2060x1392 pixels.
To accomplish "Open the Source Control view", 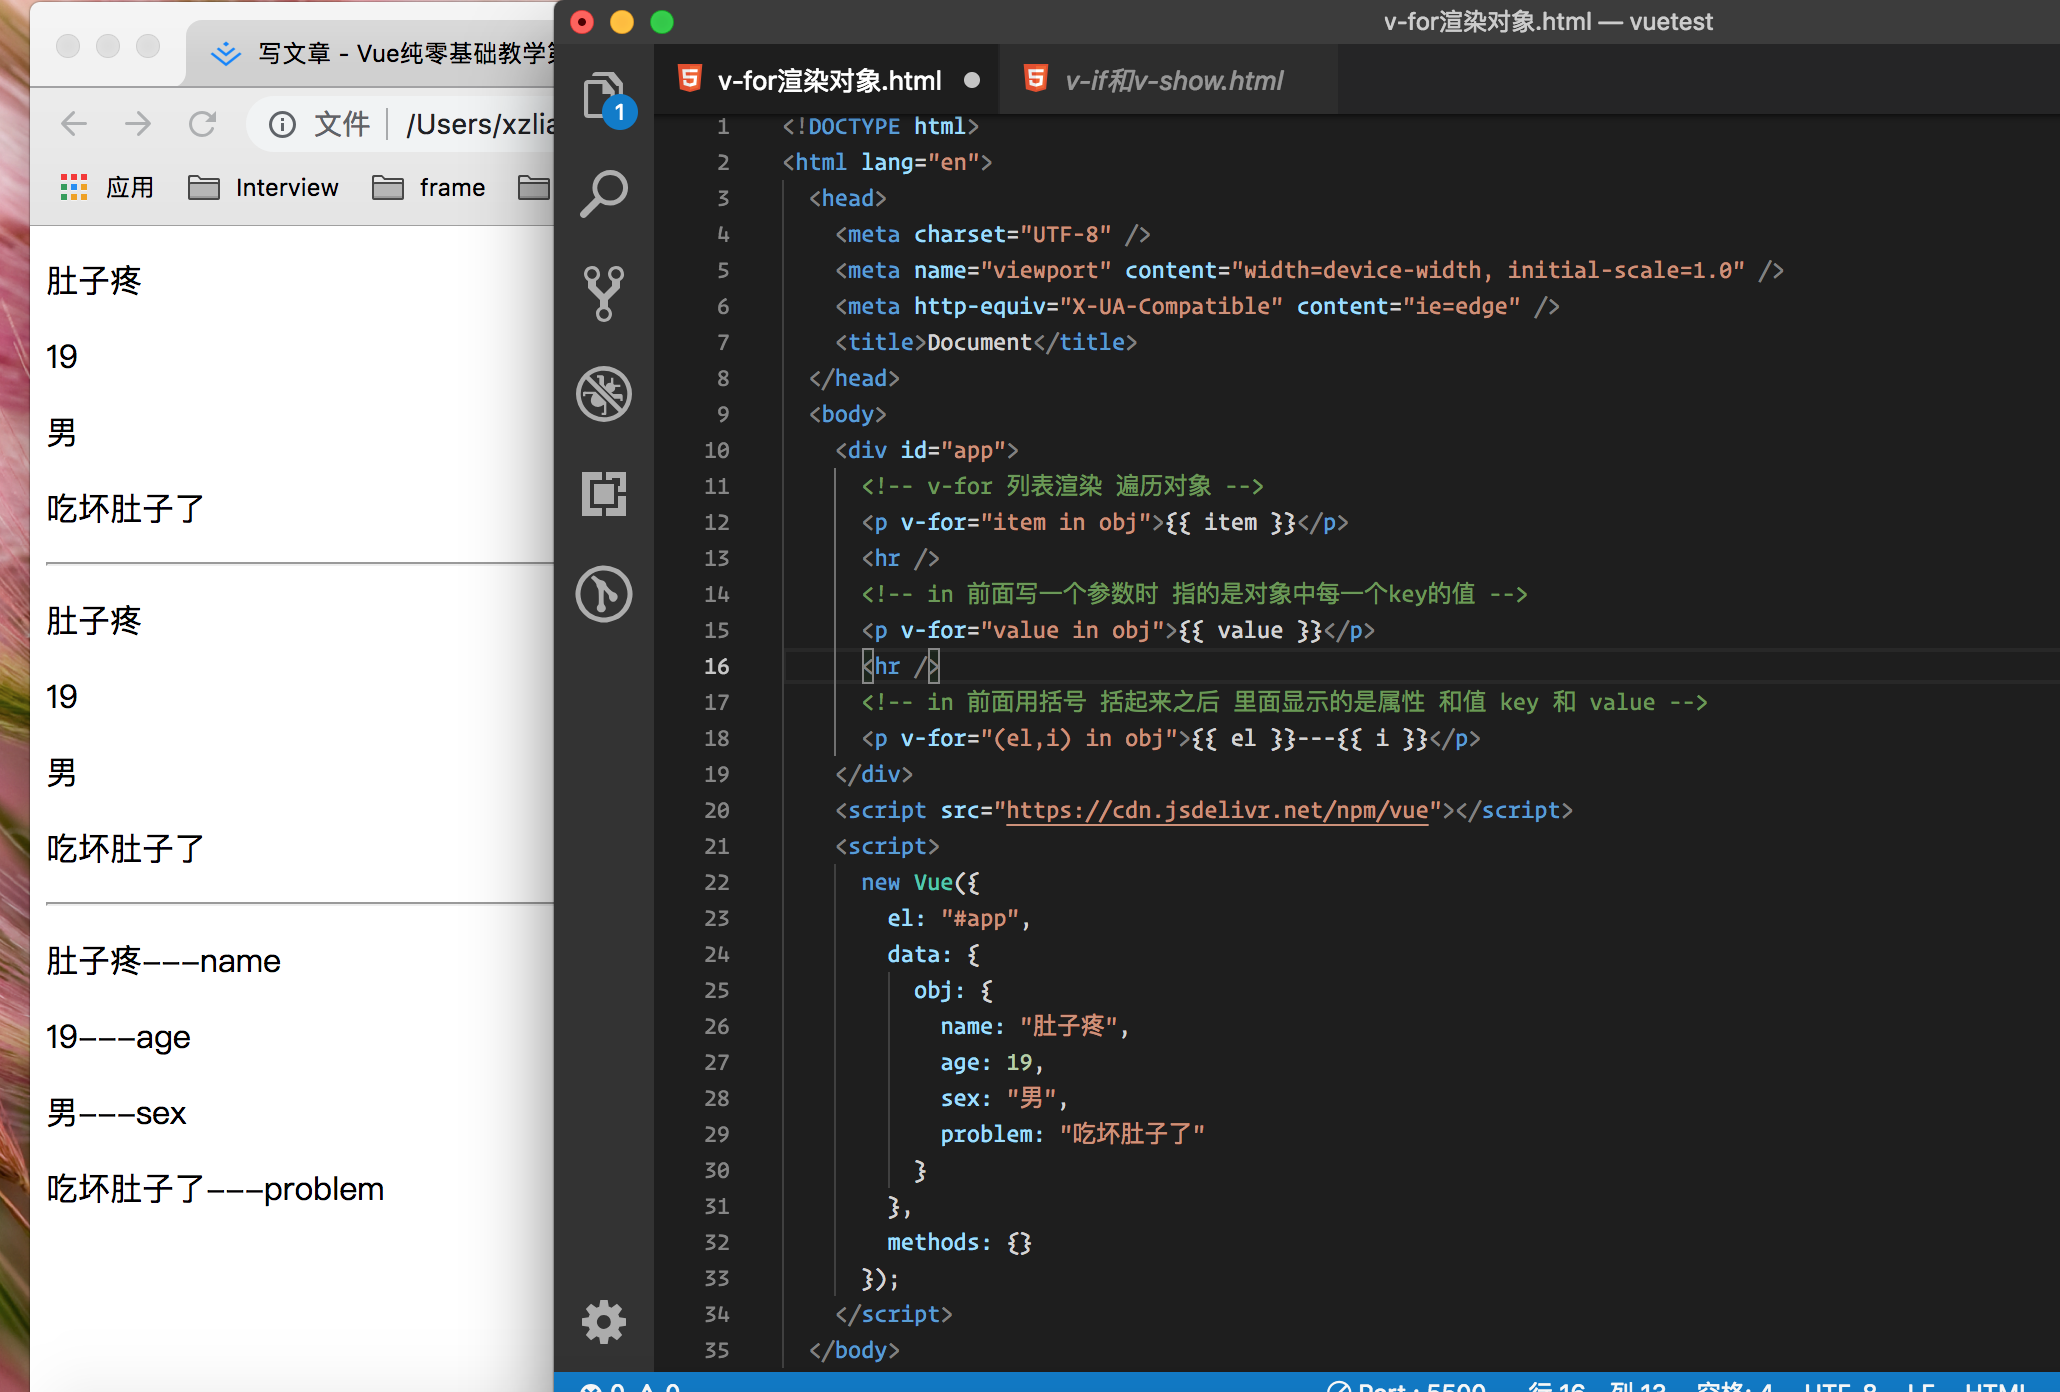I will [604, 293].
